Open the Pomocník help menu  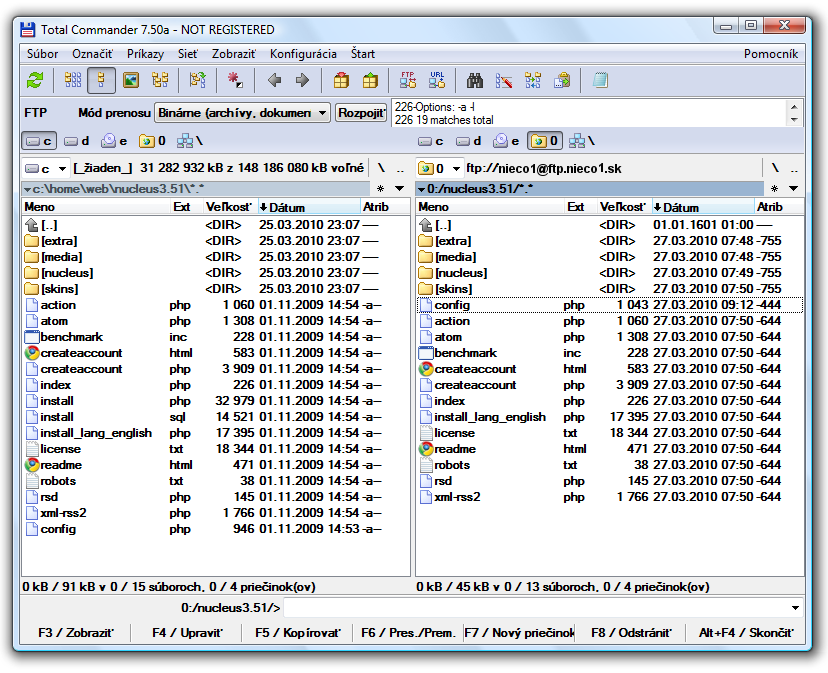(771, 54)
